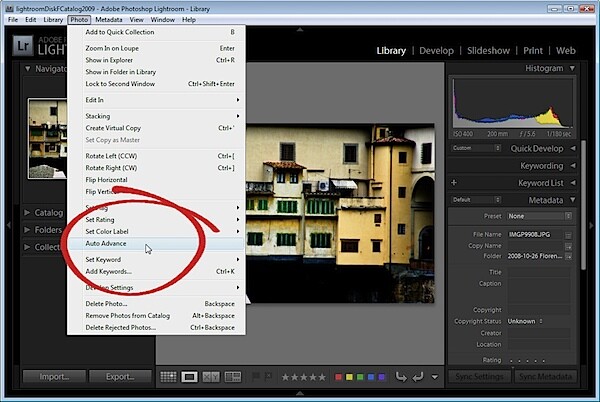Select Auto Advance menu item
600x402 pixels.
coord(156,244)
